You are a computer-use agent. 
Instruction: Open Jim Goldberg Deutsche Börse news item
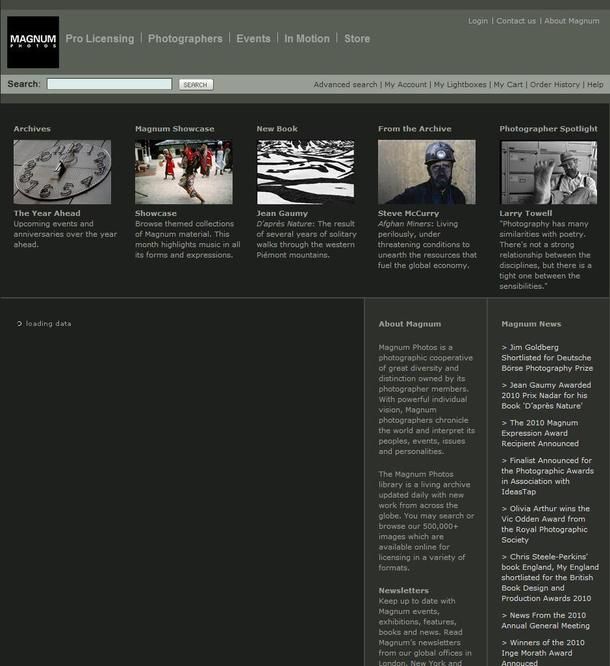click(x=547, y=358)
